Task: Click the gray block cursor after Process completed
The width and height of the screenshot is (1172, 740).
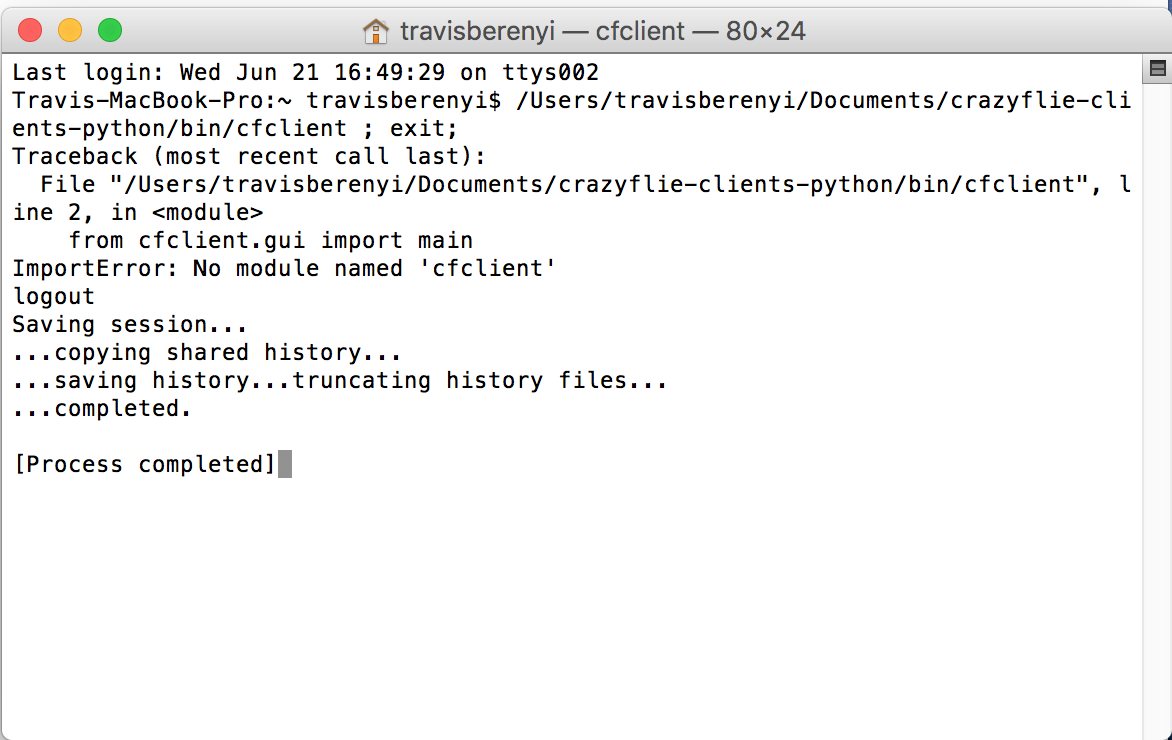Action: coord(285,464)
